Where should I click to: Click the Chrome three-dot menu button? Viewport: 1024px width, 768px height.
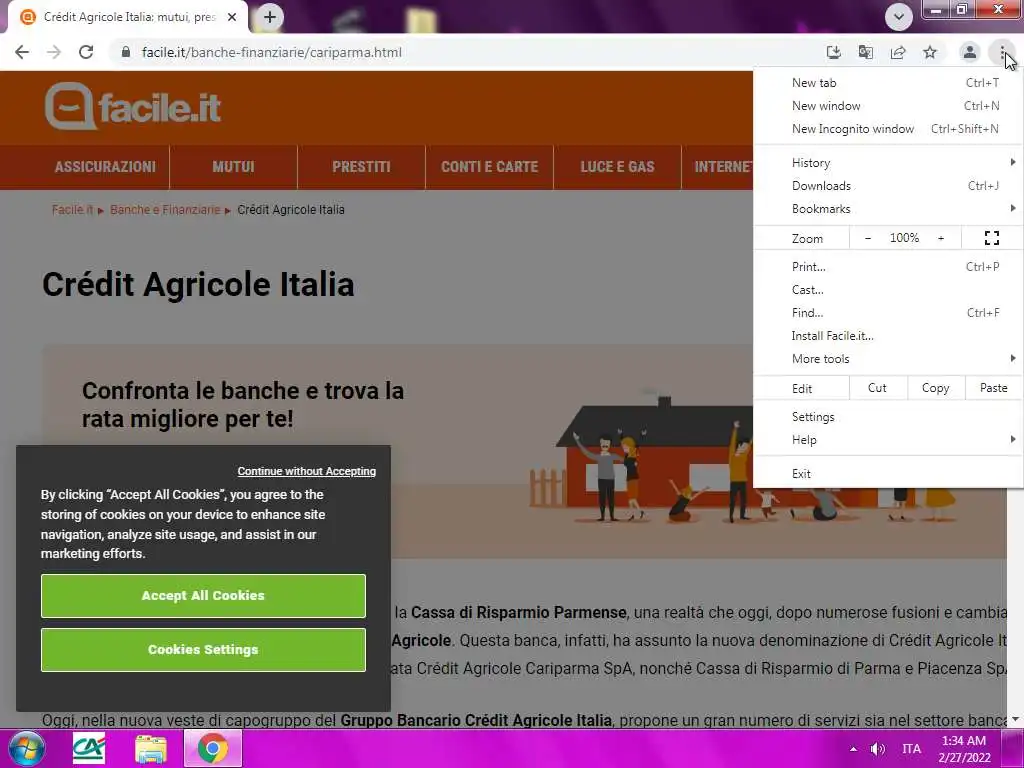pyautogui.click(x=1002, y=52)
